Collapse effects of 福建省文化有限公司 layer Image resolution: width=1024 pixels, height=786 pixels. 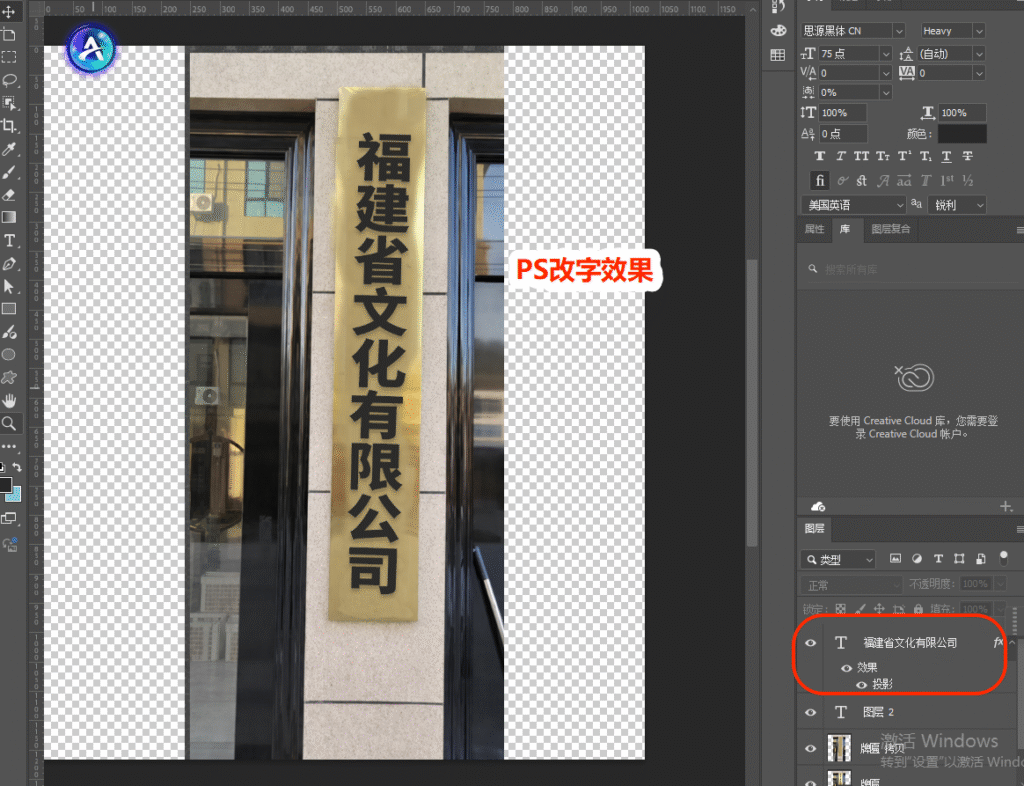tap(1012, 642)
